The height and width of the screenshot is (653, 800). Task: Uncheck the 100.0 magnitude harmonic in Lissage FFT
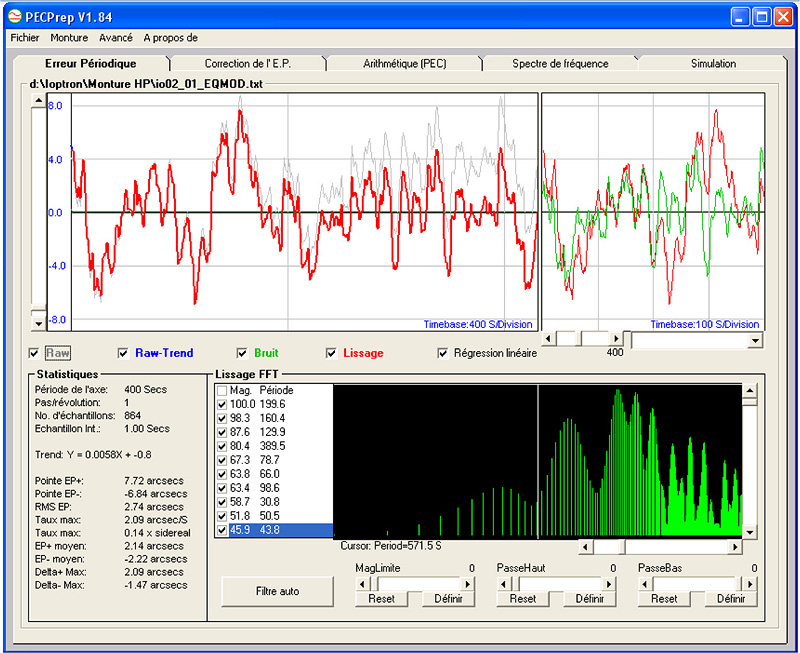tap(222, 404)
